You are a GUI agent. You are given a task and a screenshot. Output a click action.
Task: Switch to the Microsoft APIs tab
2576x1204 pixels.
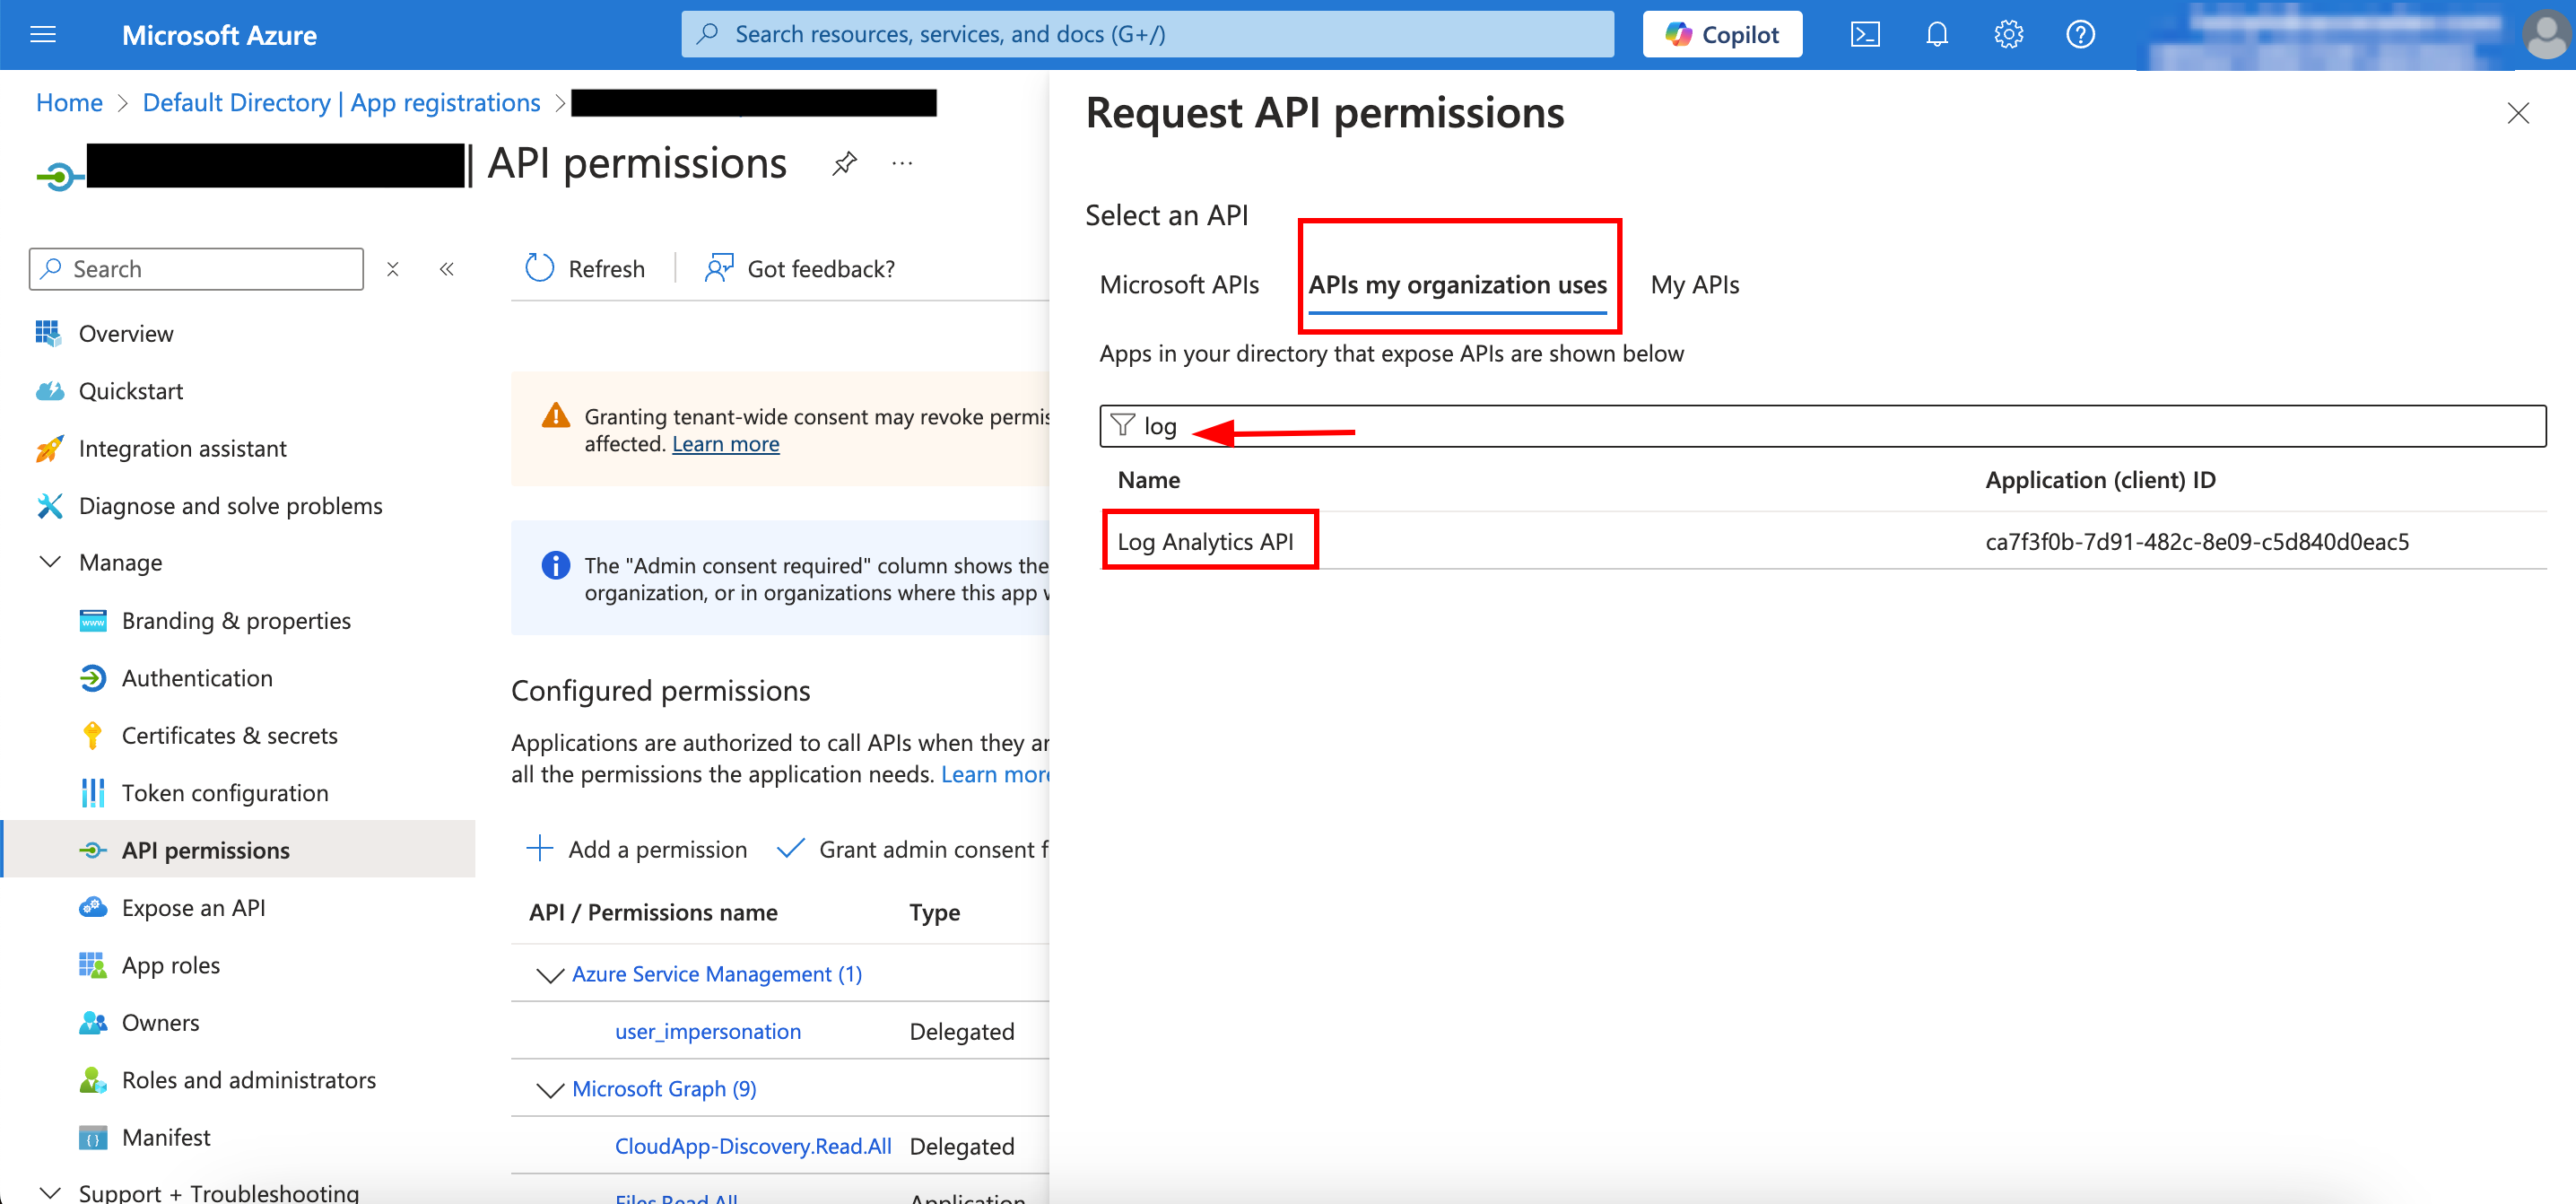[x=1179, y=285]
